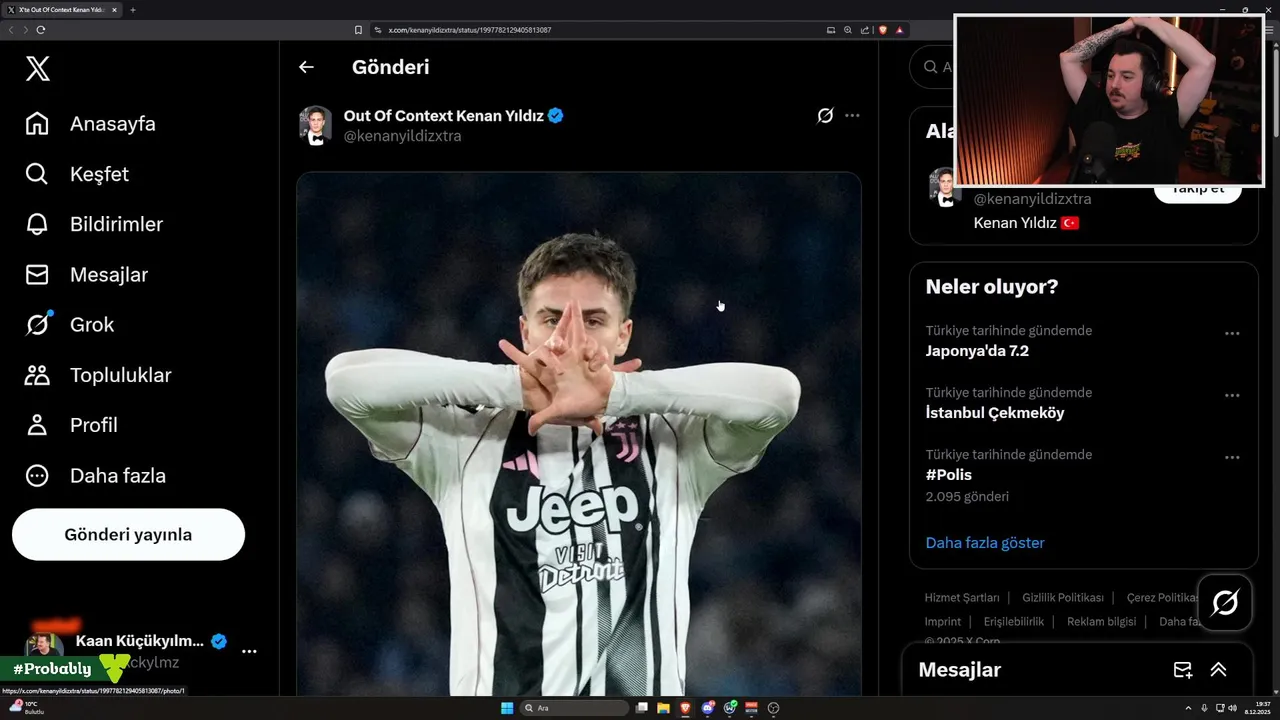
Task: Click new message icon in Mesajlar drawer
Action: tap(1182, 670)
